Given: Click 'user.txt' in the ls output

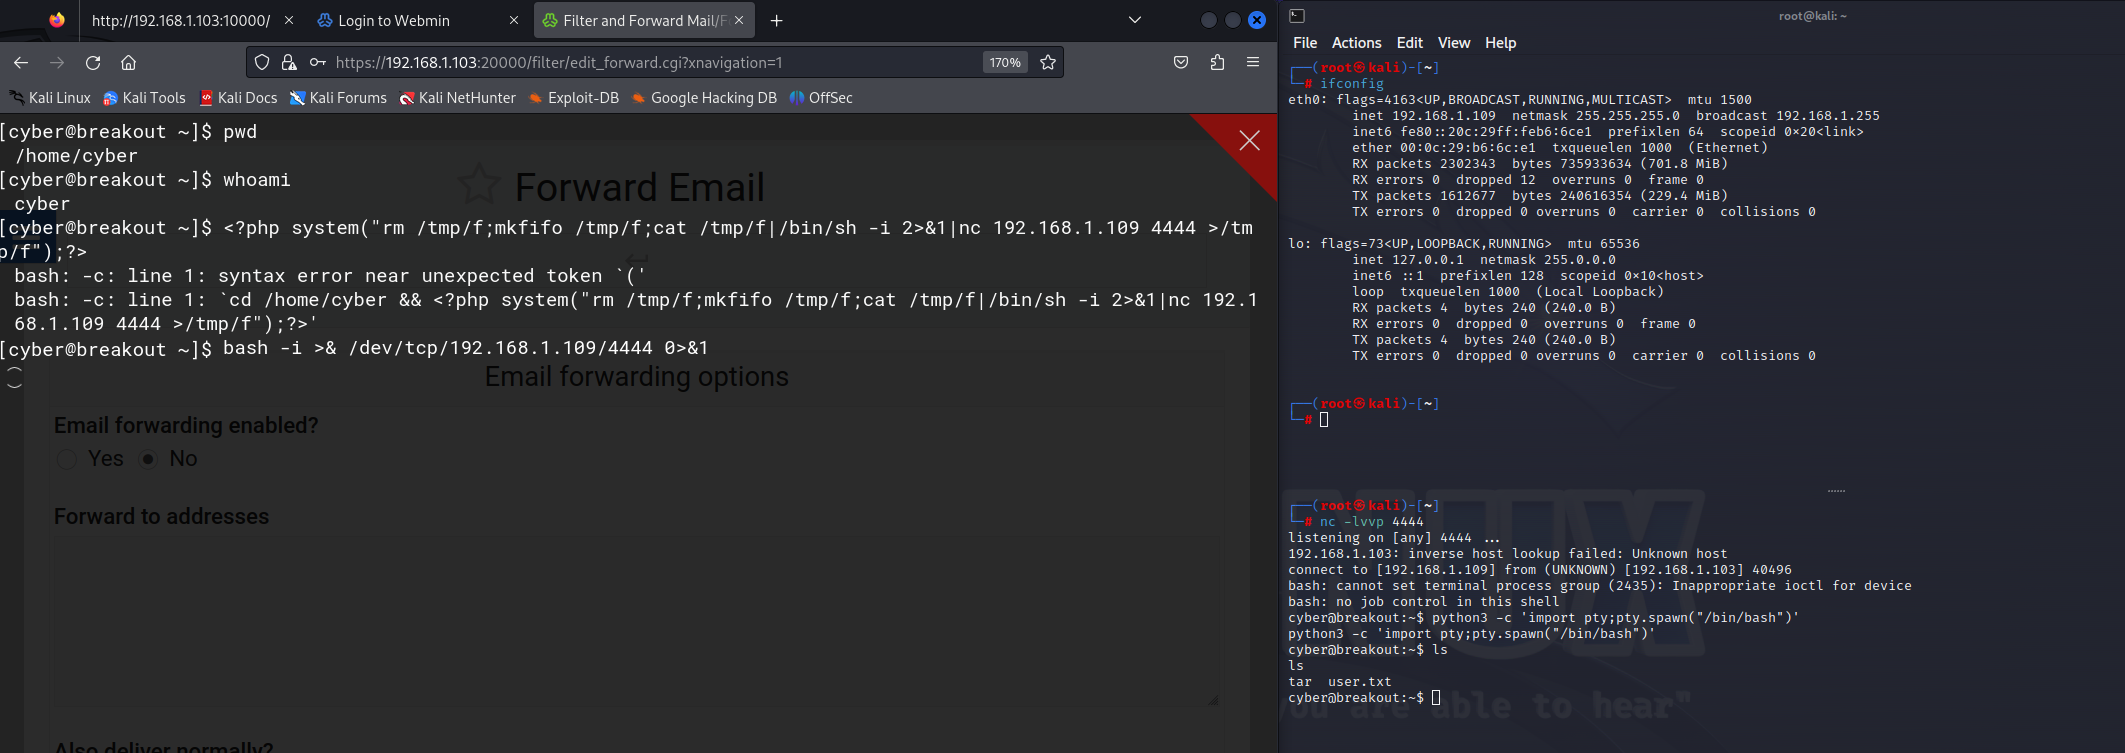Looking at the screenshot, I should tap(1360, 682).
